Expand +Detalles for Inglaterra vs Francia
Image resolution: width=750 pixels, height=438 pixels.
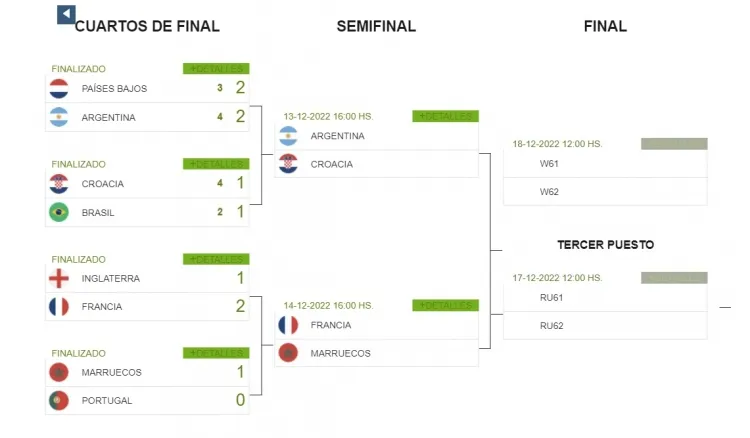coord(216,259)
